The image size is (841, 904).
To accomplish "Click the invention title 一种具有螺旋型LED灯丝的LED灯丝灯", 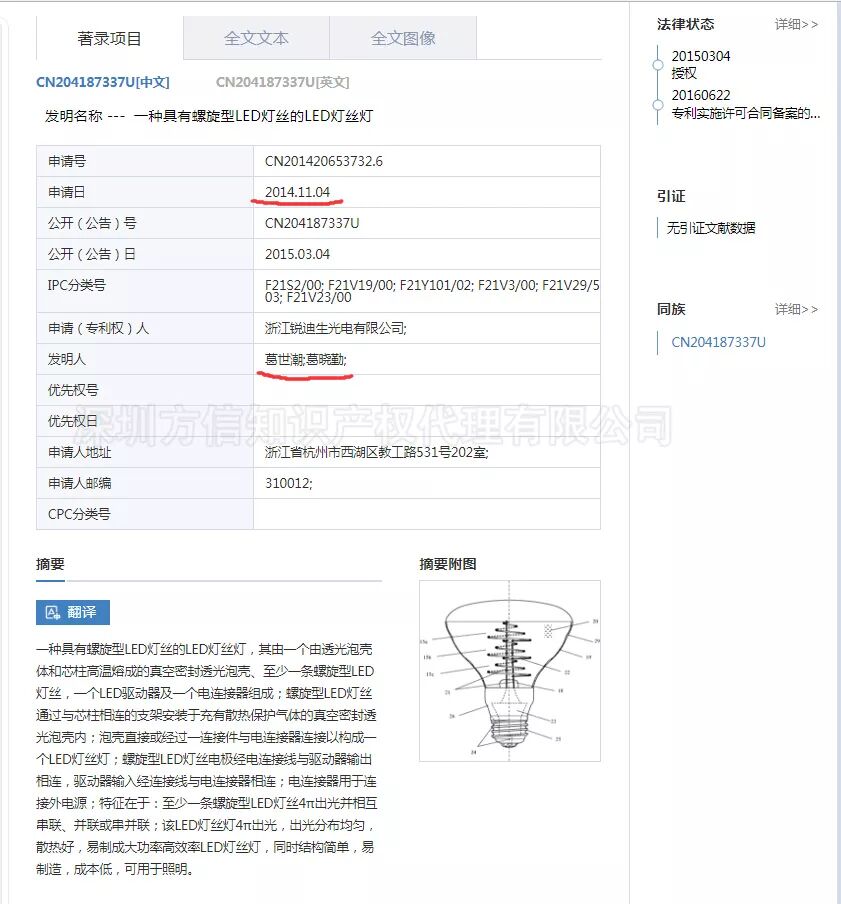I will tap(254, 116).
